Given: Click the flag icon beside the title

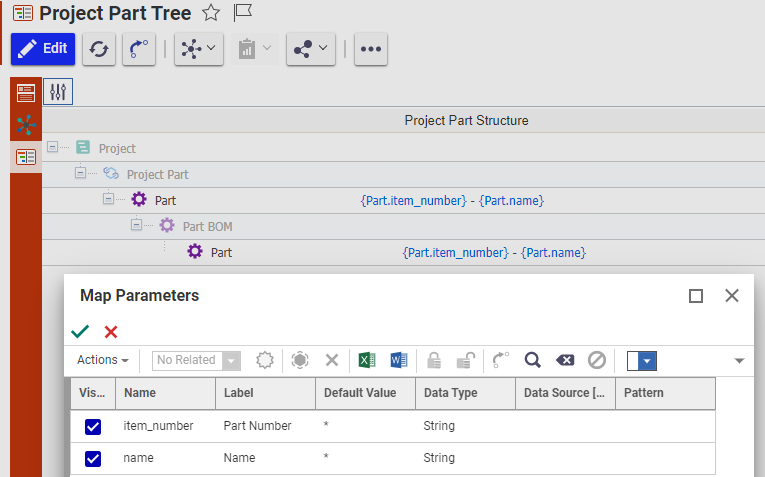Looking at the screenshot, I should click(x=242, y=13).
